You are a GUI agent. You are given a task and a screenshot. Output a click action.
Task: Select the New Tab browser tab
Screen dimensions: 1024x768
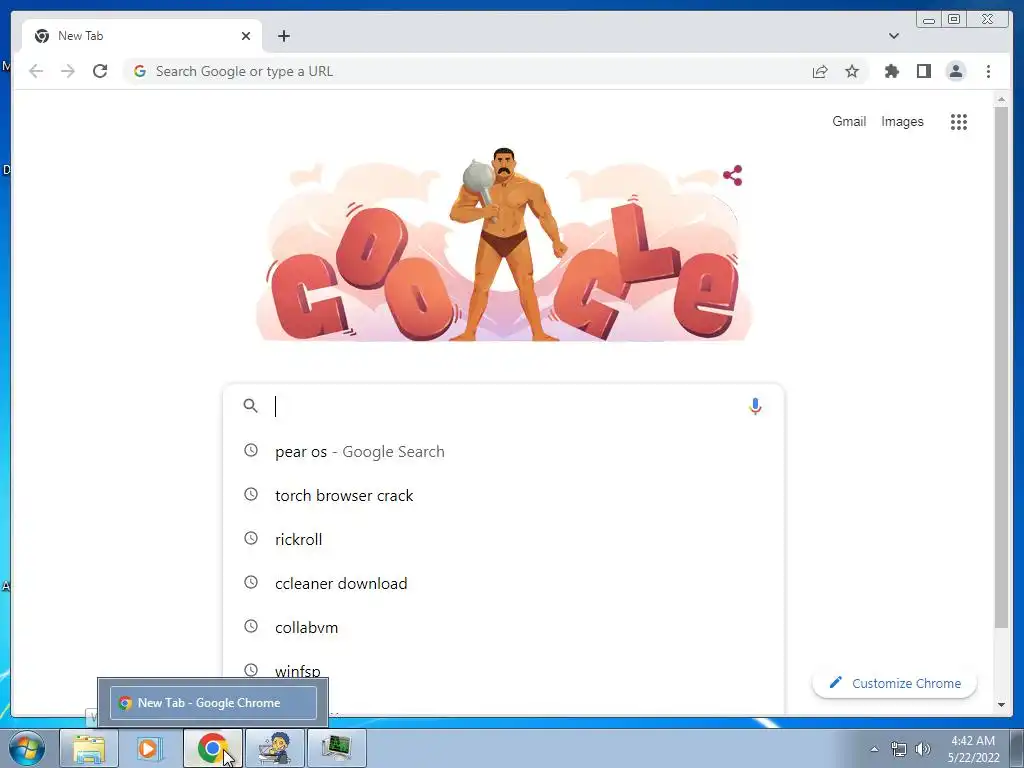pyautogui.click(x=142, y=36)
